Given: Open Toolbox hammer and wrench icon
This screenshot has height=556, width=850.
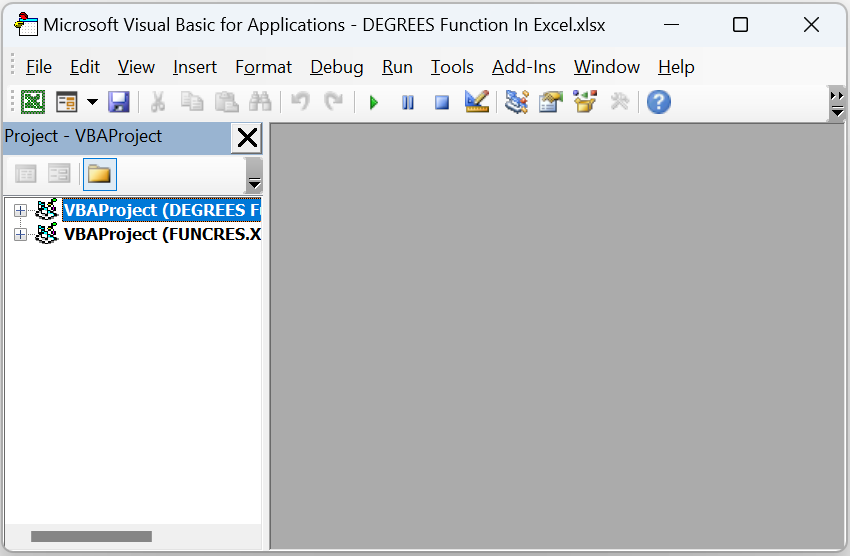Looking at the screenshot, I should pos(620,102).
